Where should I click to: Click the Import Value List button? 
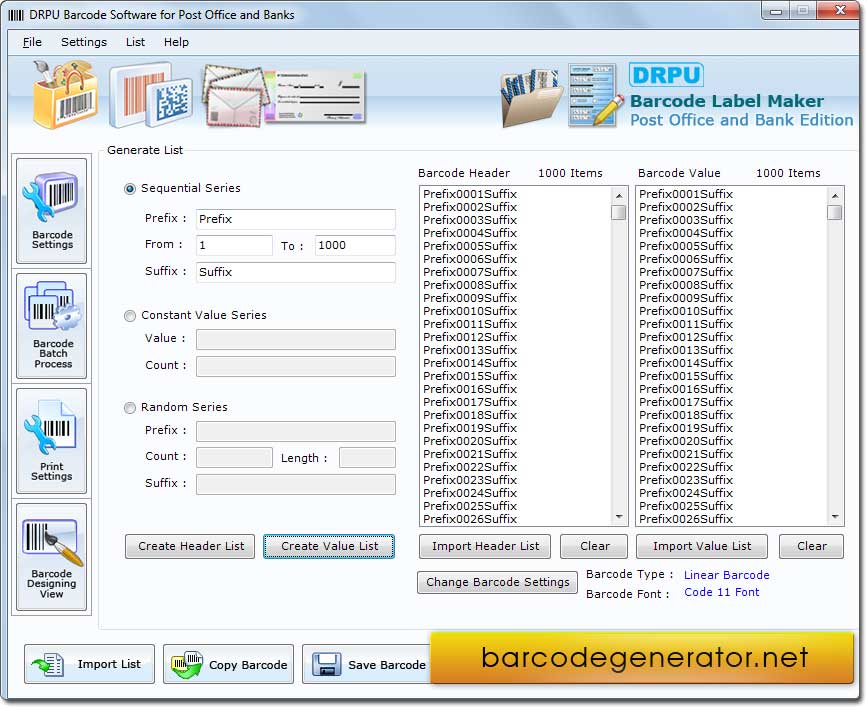click(702, 546)
